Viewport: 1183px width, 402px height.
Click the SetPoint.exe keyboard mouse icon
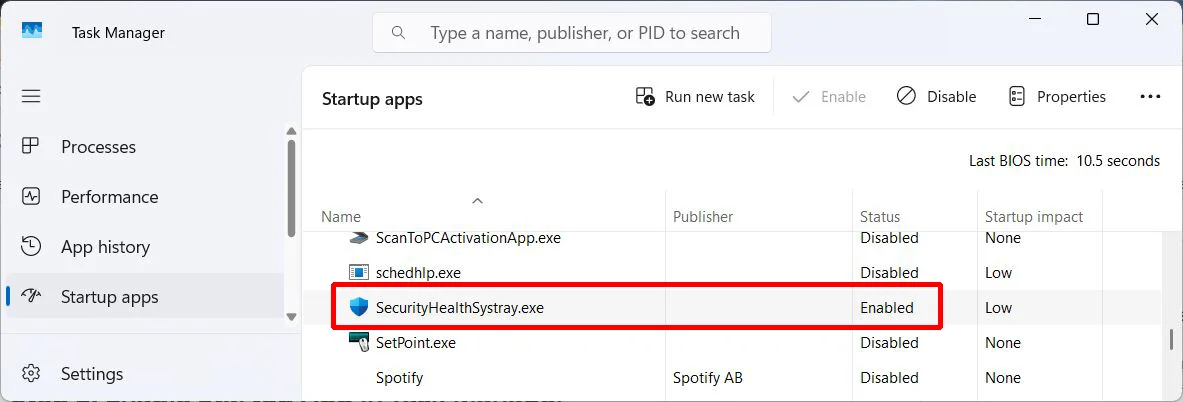click(358, 342)
